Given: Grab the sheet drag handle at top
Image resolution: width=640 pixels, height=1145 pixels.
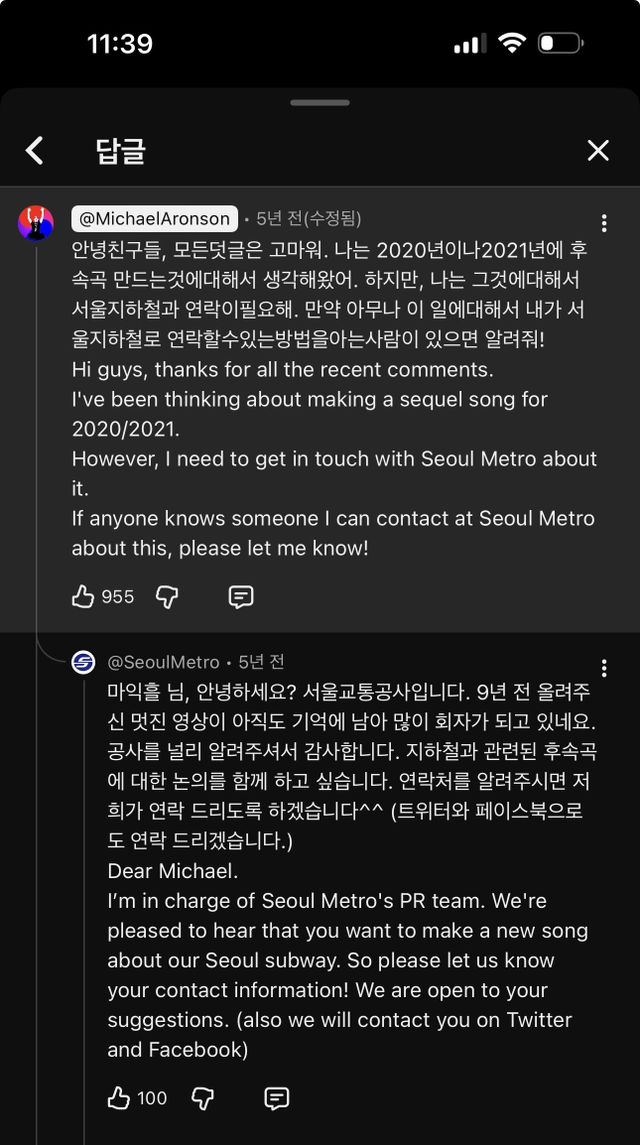Looking at the screenshot, I should click(x=320, y=102).
